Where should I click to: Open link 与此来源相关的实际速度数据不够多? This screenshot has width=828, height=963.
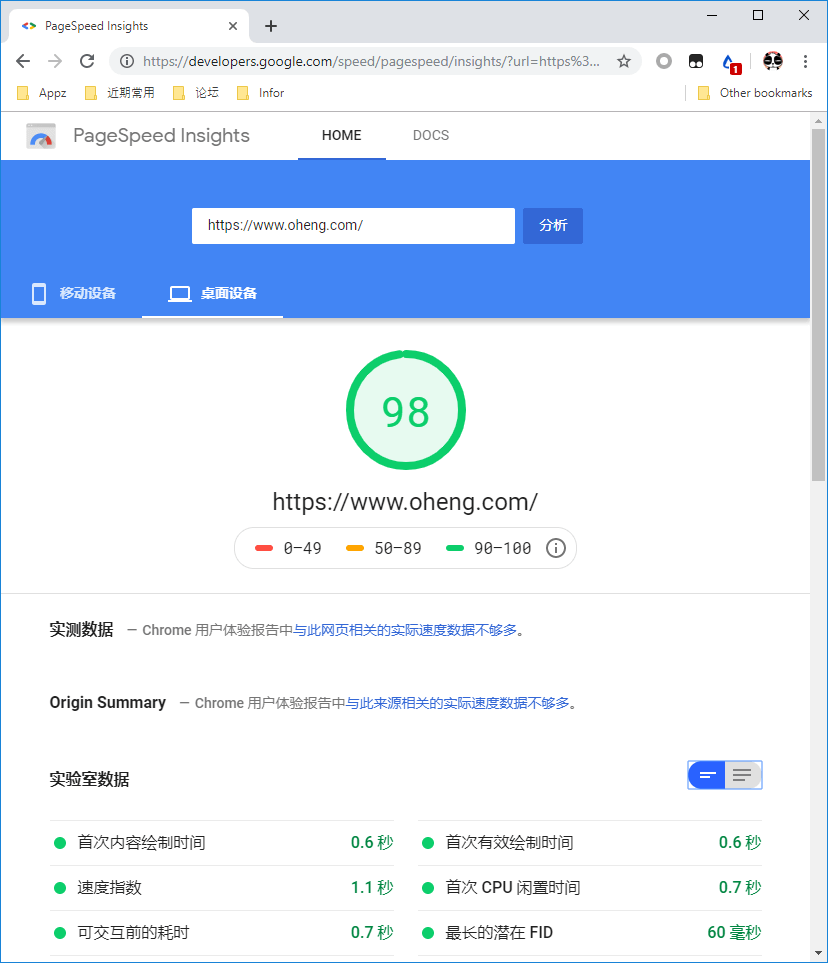[458, 703]
